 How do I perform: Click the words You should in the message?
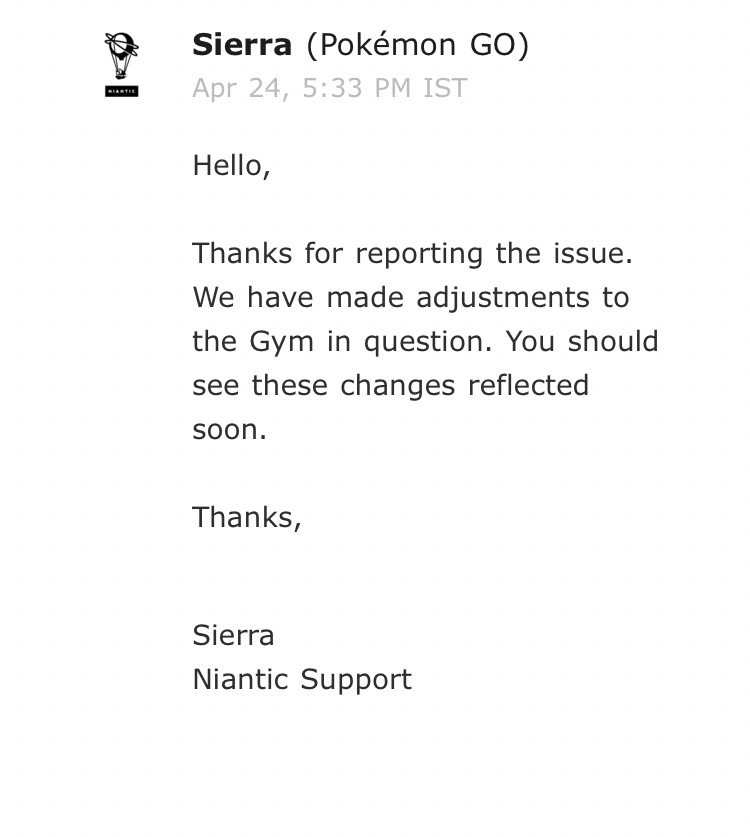pyautogui.click(x=582, y=341)
